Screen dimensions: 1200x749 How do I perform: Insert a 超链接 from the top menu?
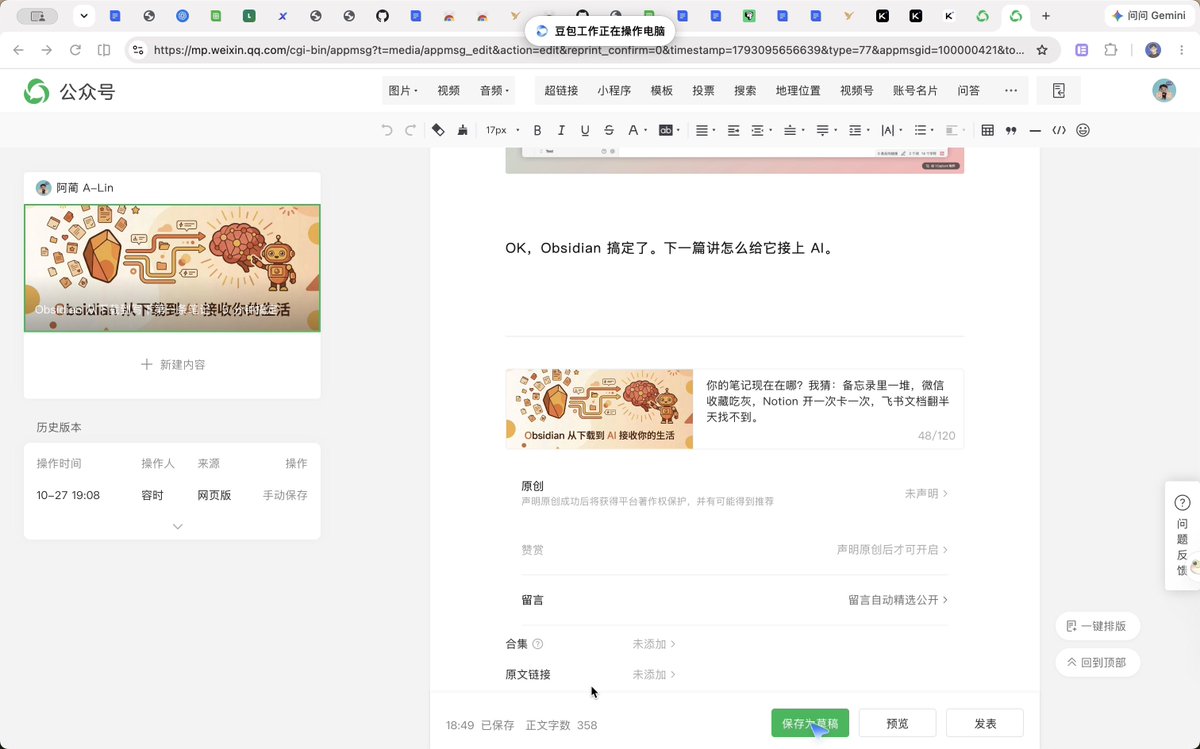(561, 90)
